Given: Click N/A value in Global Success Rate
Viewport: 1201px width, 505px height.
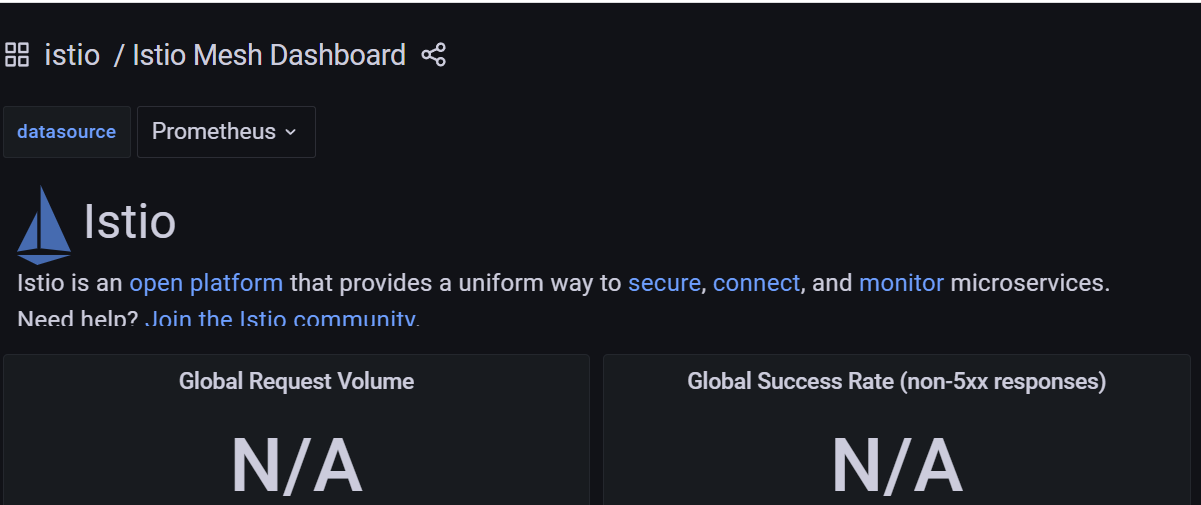Looking at the screenshot, I should [x=896, y=466].
